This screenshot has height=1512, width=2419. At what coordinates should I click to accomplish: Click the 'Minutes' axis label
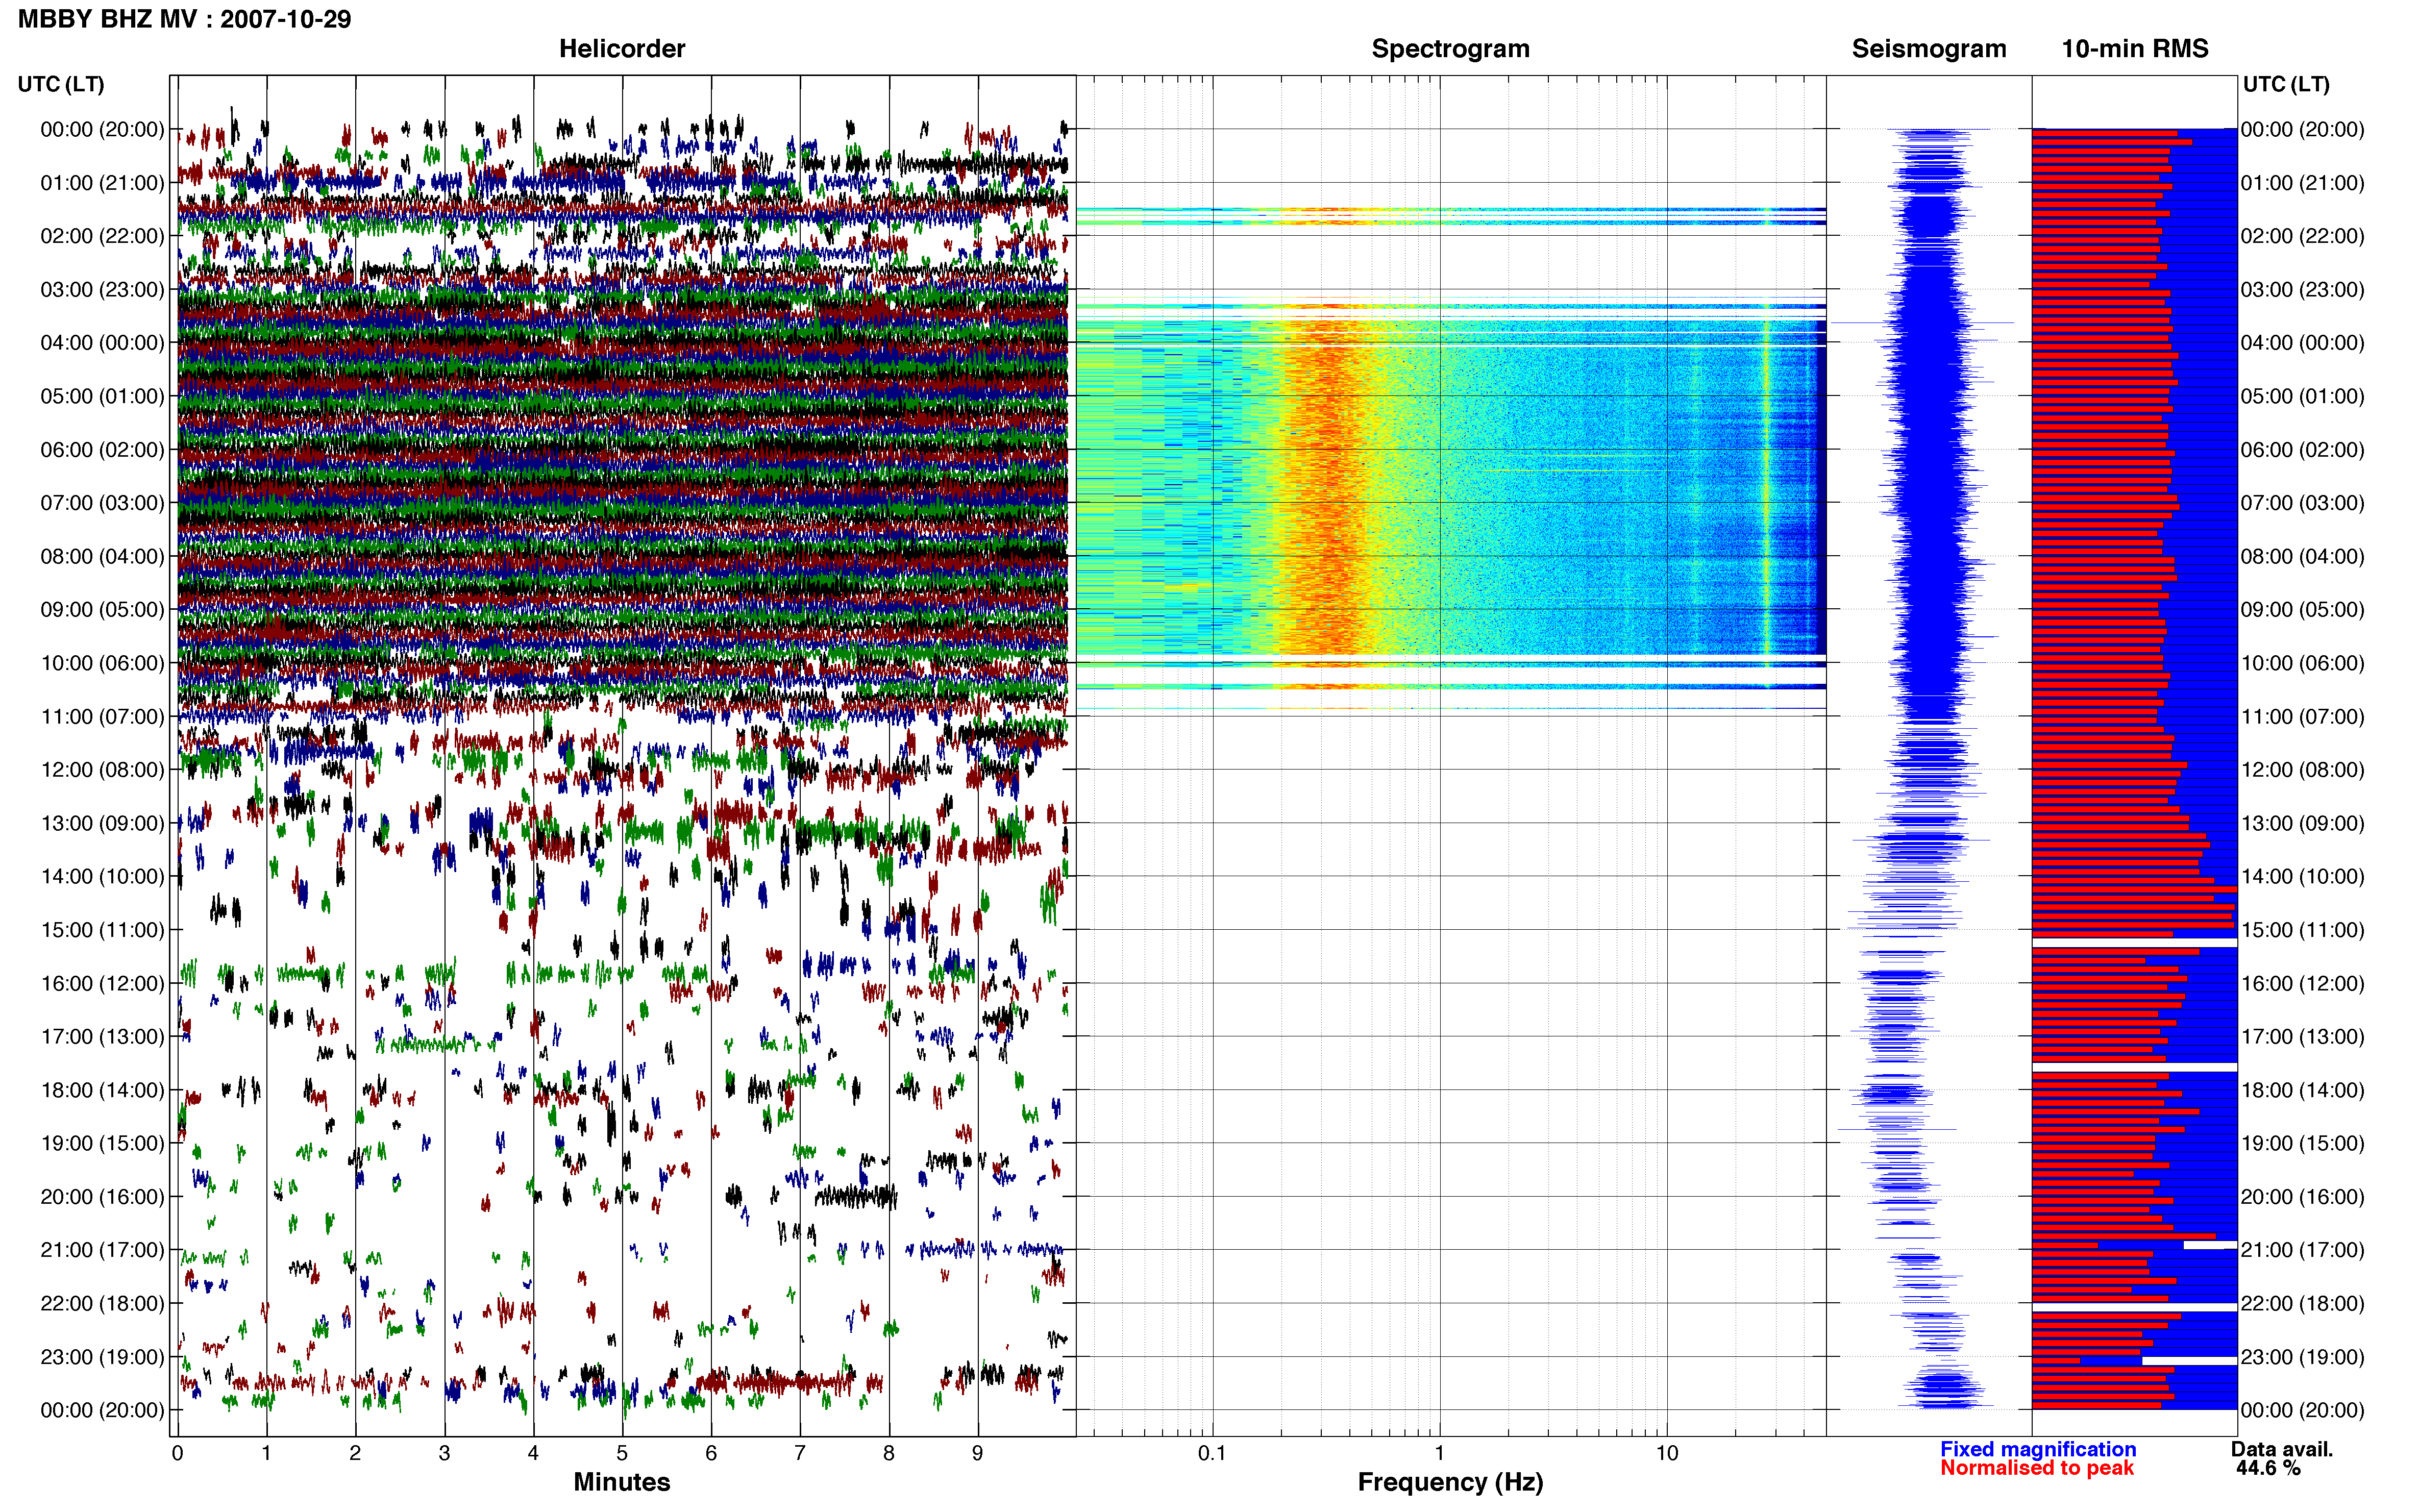[x=622, y=1482]
